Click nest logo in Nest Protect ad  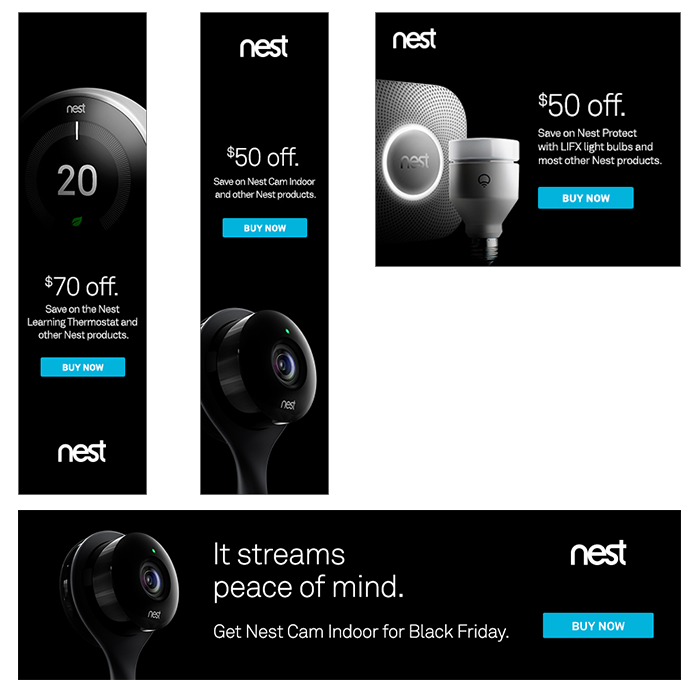coord(414,39)
